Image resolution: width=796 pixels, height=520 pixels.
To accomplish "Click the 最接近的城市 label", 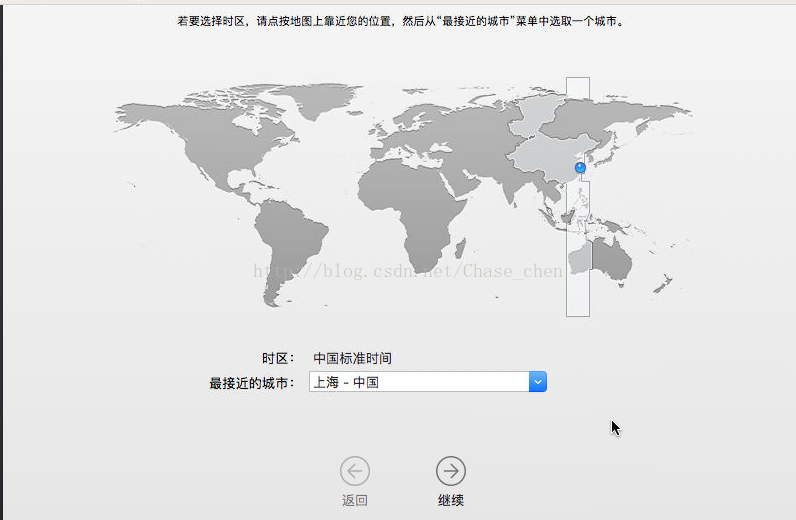I will (252, 383).
